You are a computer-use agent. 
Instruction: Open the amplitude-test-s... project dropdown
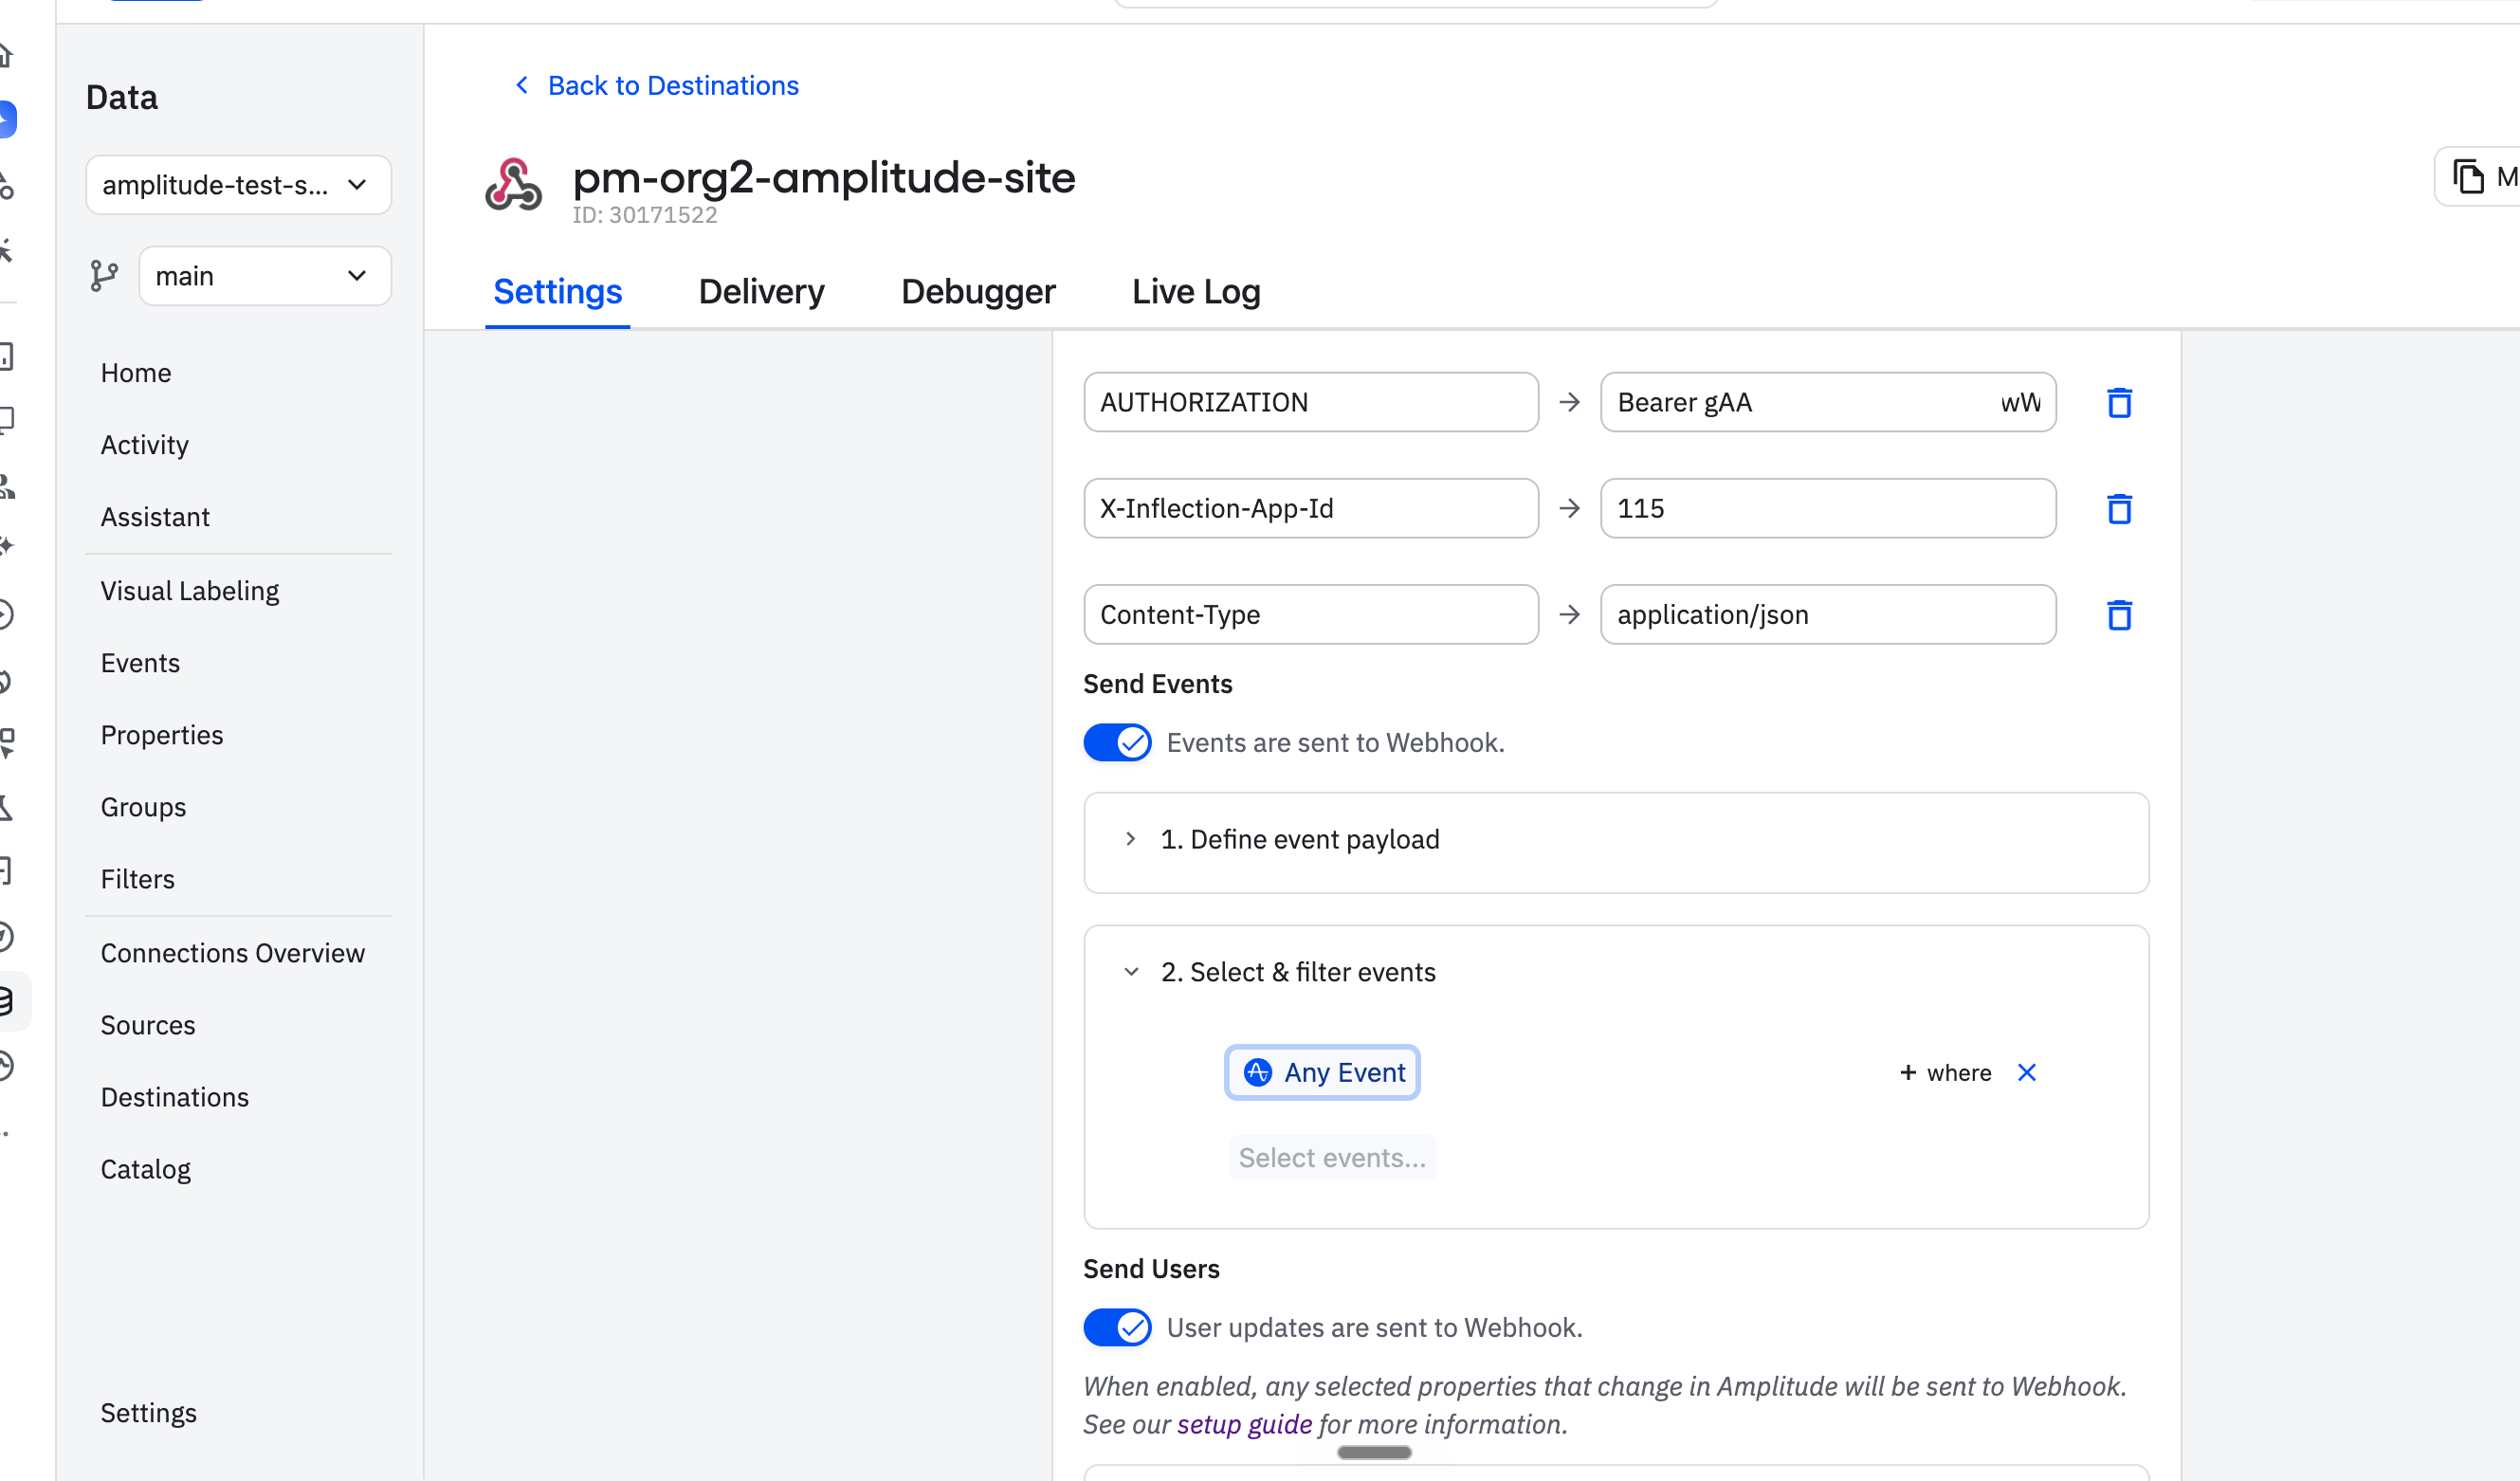click(238, 185)
